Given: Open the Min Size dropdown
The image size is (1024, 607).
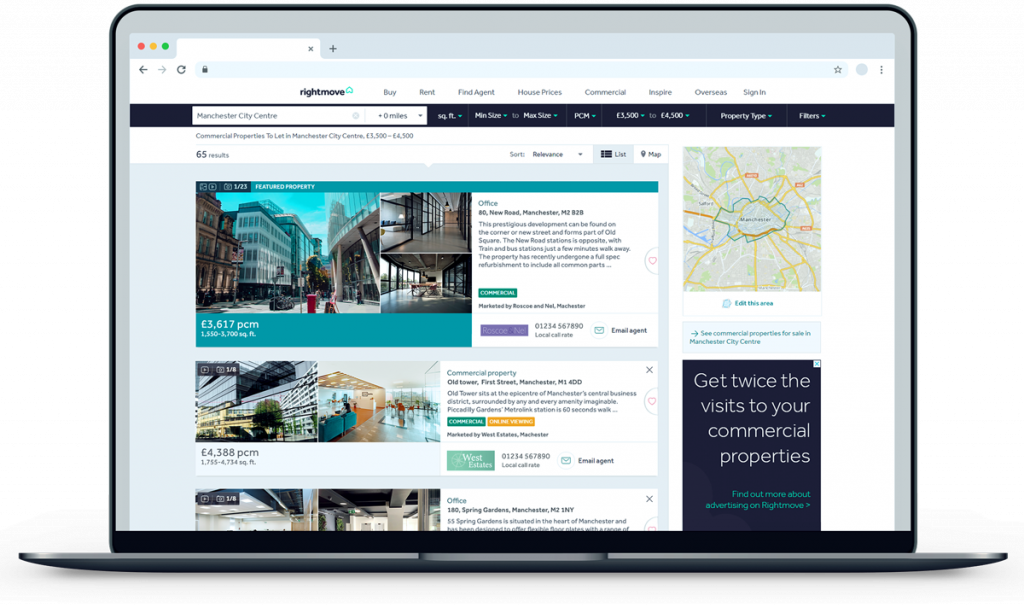Looking at the screenshot, I should (x=487, y=115).
